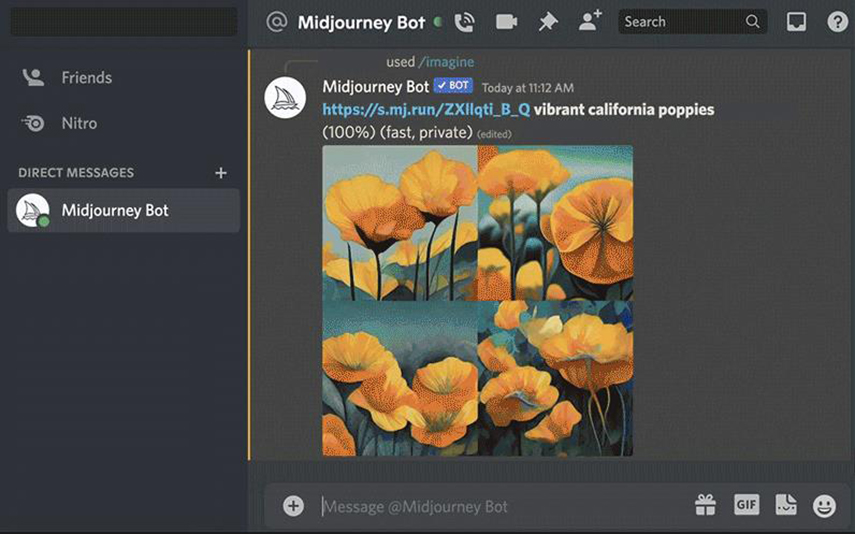Open the generated poppies image grid
The height and width of the screenshot is (534, 855).
[477, 300]
